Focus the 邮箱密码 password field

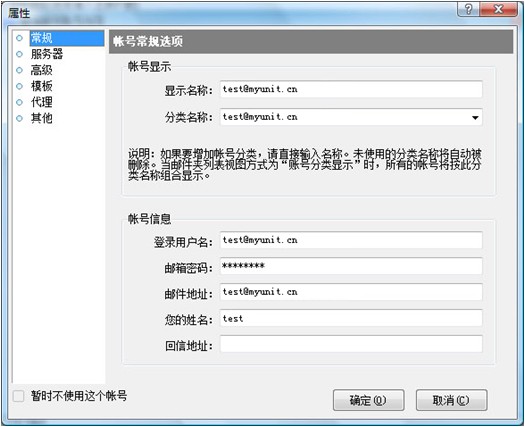(351, 266)
